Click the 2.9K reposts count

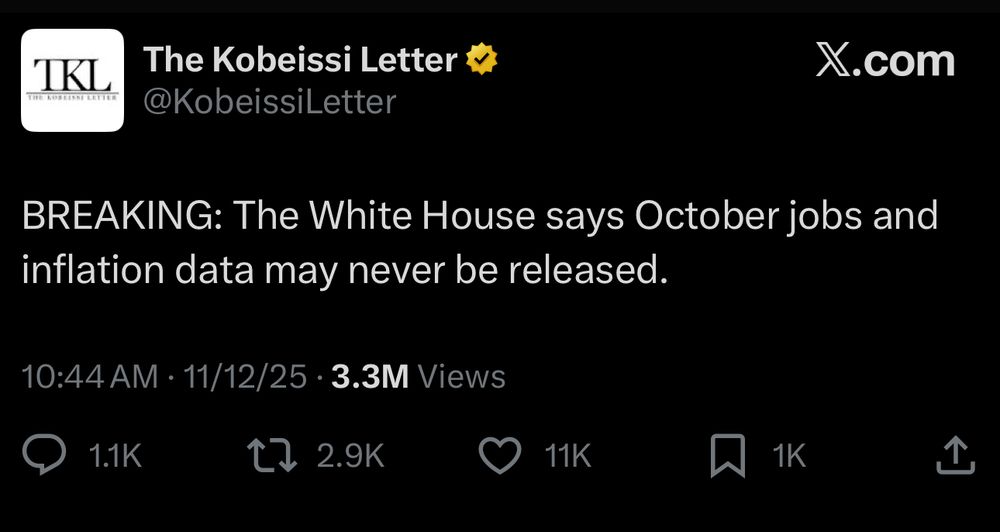click(350, 456)
